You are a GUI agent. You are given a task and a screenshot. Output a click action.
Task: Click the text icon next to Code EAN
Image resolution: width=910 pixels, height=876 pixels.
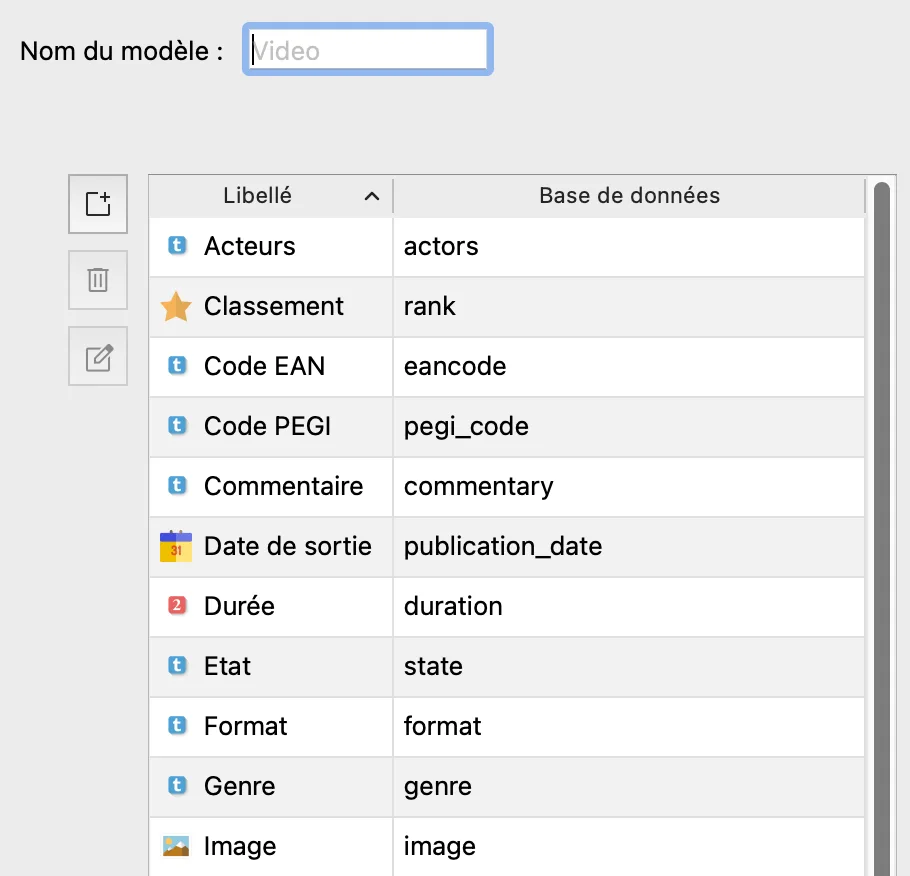(177, 366)
